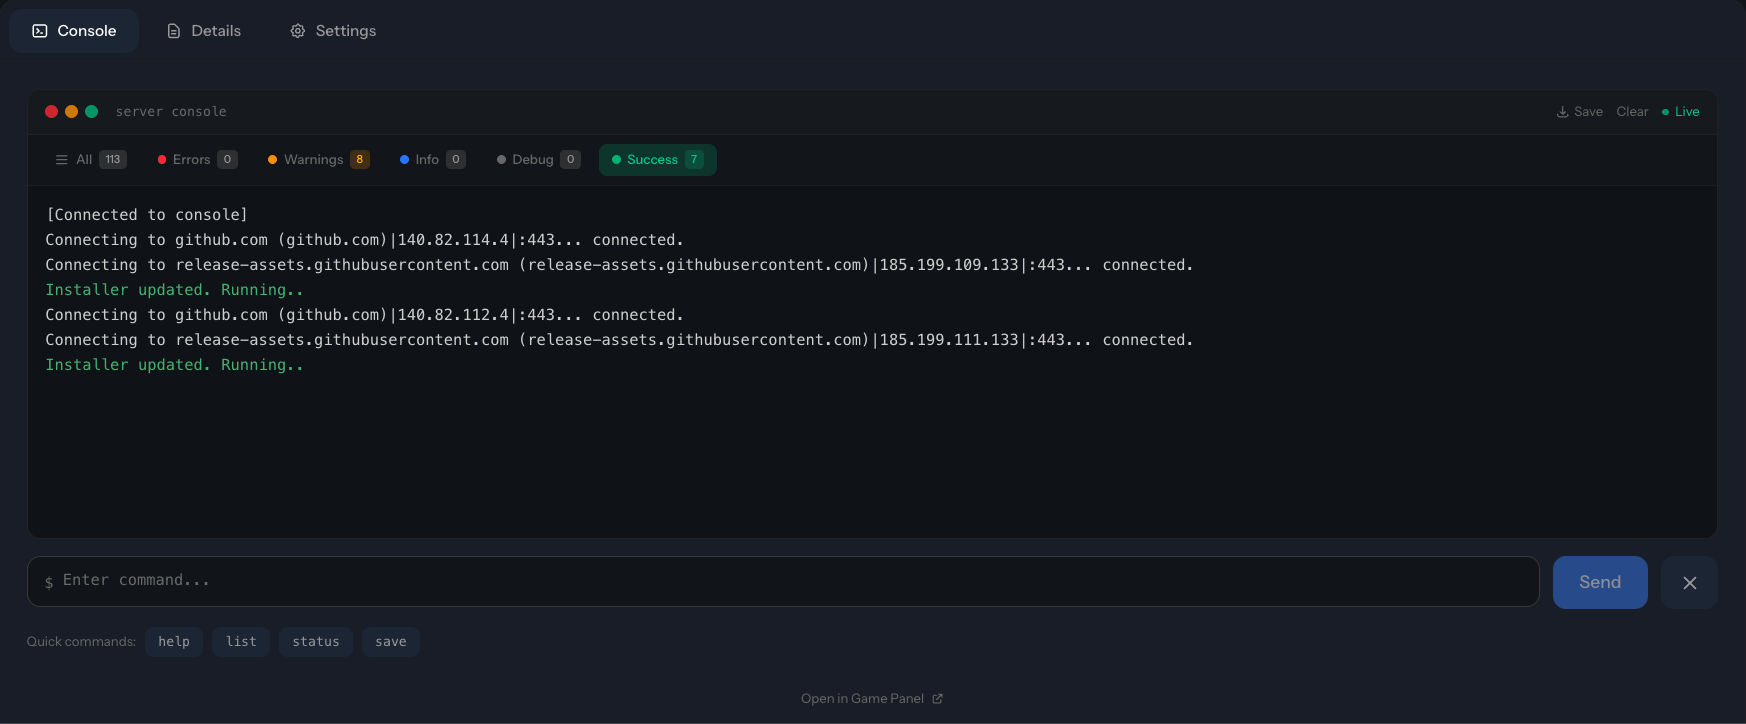This screenshot has width=1746, height=724.
Task: Open the Details tab
Action: pos(204,31)
